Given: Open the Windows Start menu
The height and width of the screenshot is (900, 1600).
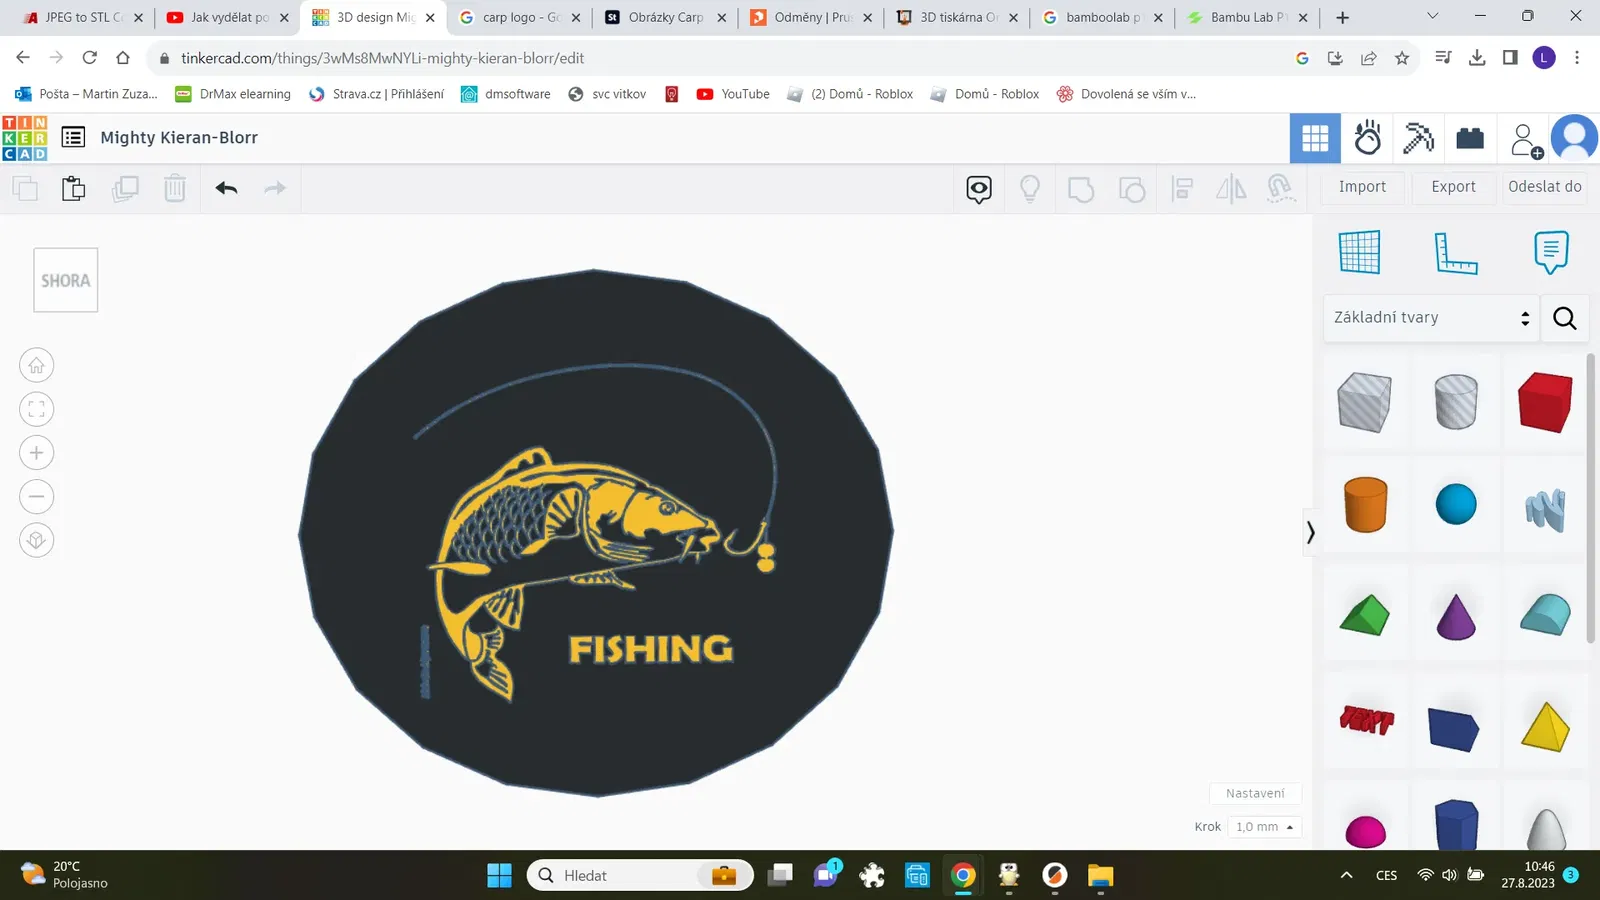Looking at the screenshot, I should pyautogui.click(x=499, y=876).
